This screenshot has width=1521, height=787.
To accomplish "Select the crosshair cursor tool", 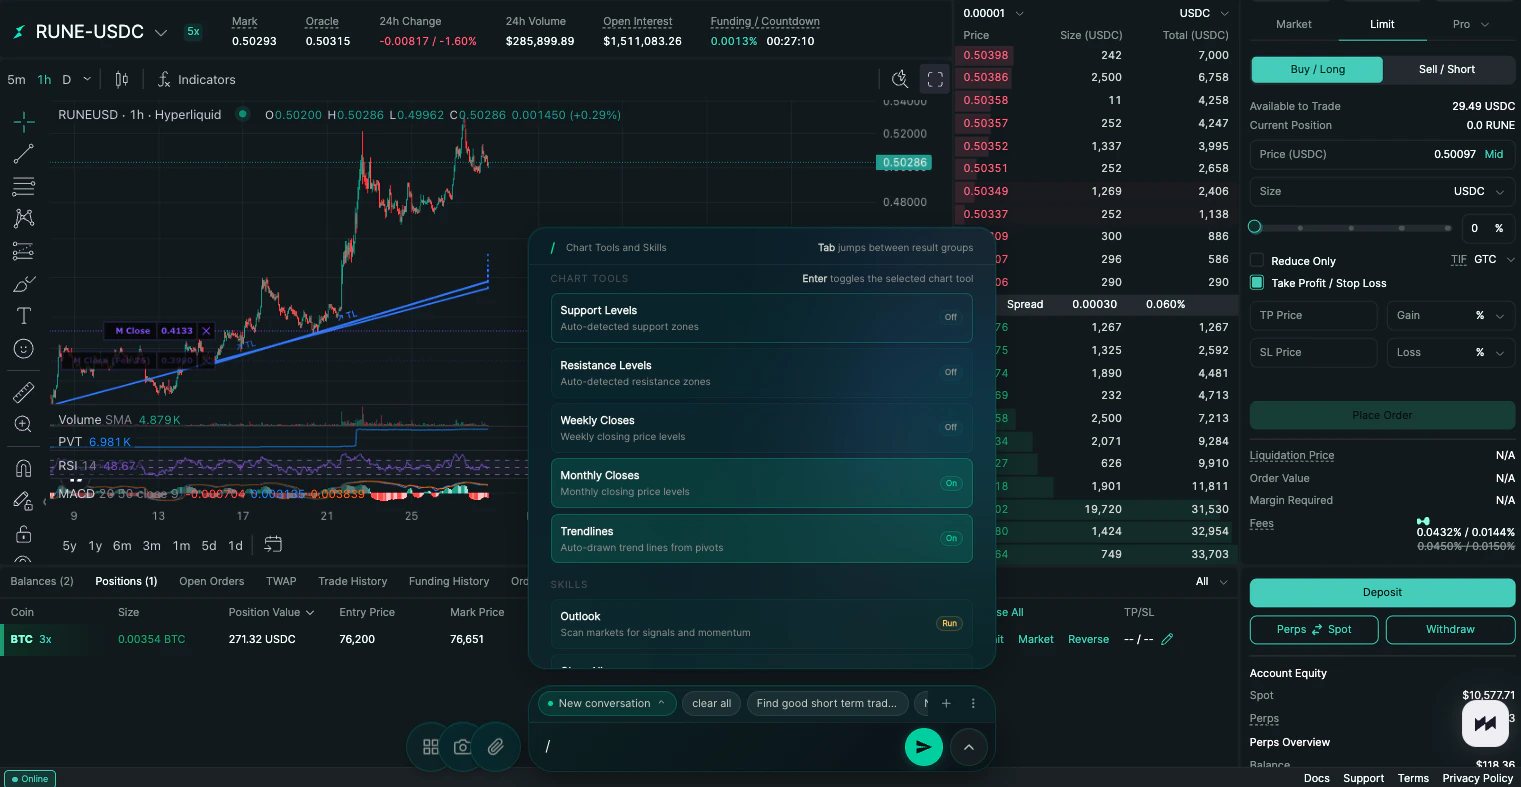I will [24, 121].
